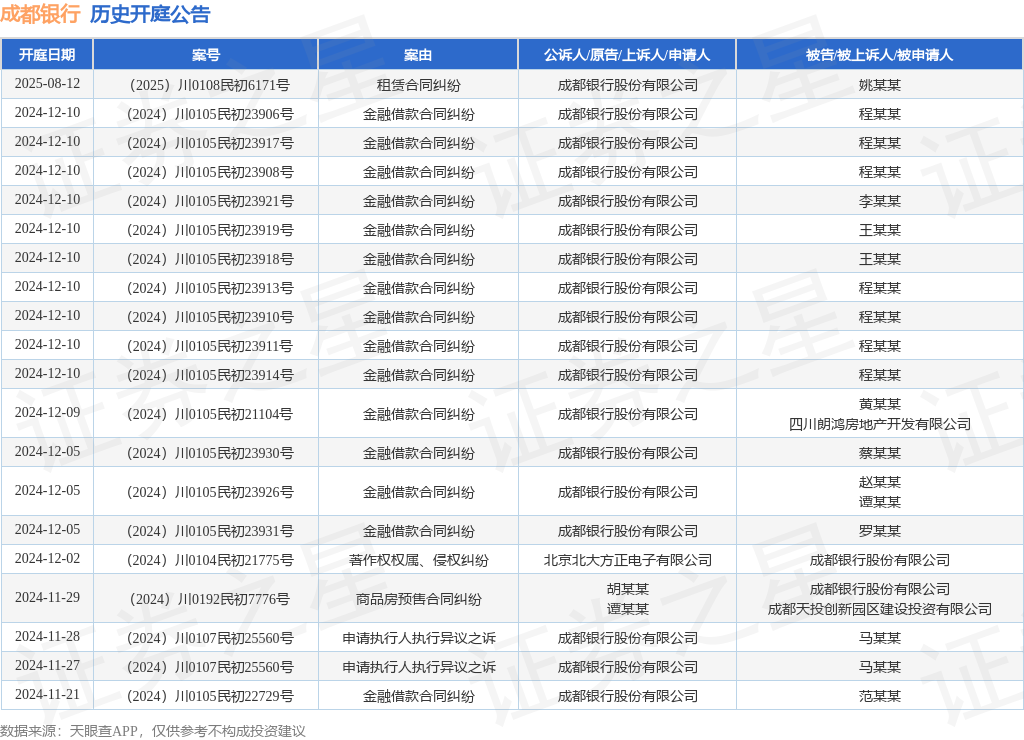
Task: Select case number (2024)川0105民初23908号
Action: click(210, 172)
